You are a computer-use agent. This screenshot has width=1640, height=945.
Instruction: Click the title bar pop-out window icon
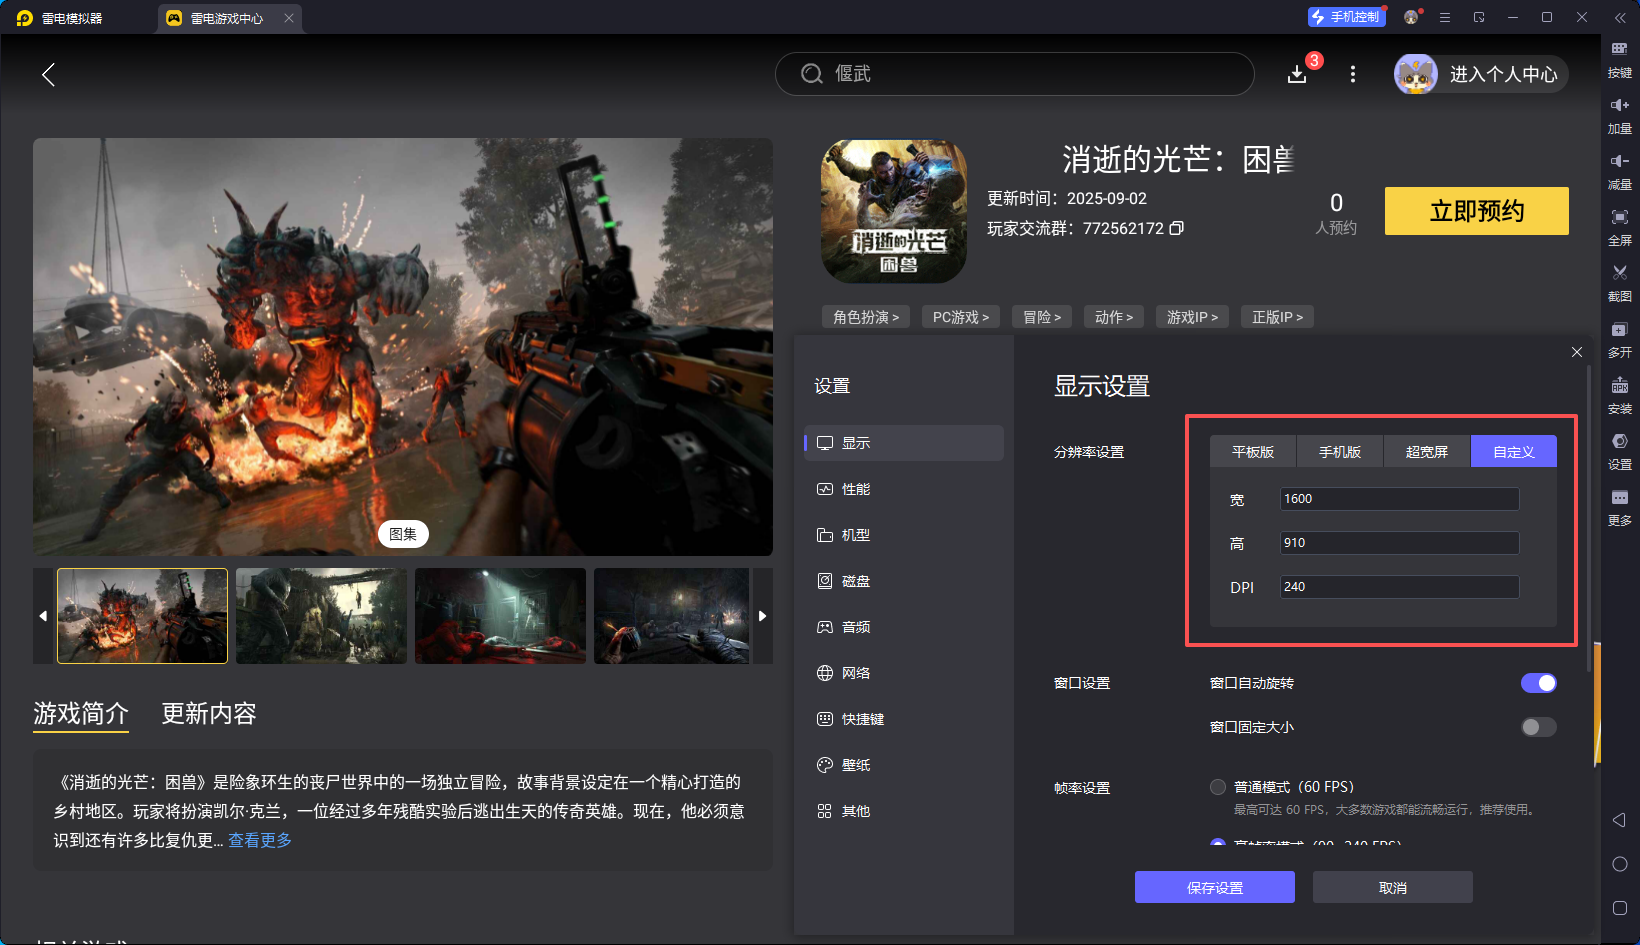point(1479,17)
